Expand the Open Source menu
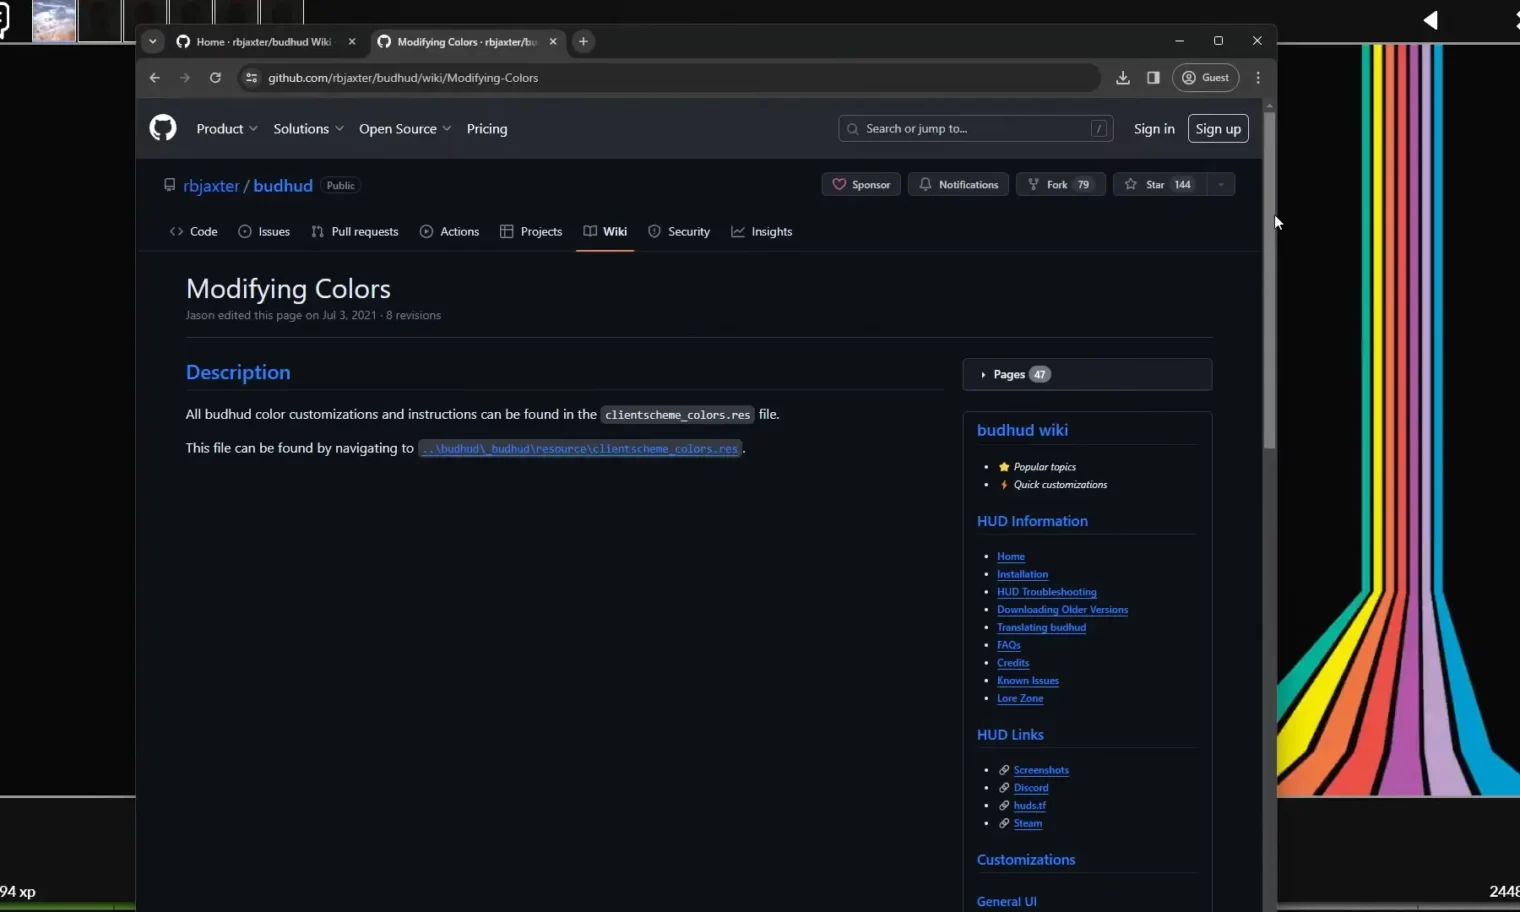The width and height of the screenshot is (1520, 912). coord(405,128)
